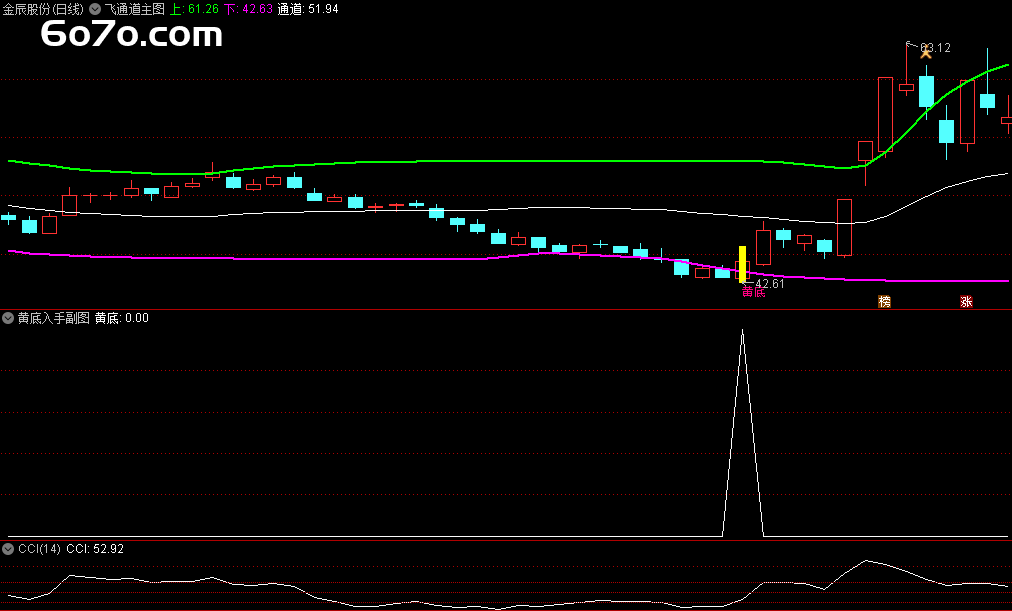The image size is (1012, 611).
Task: Click the 涨 info badge on the date axis
Action: (x=966, y=301)
